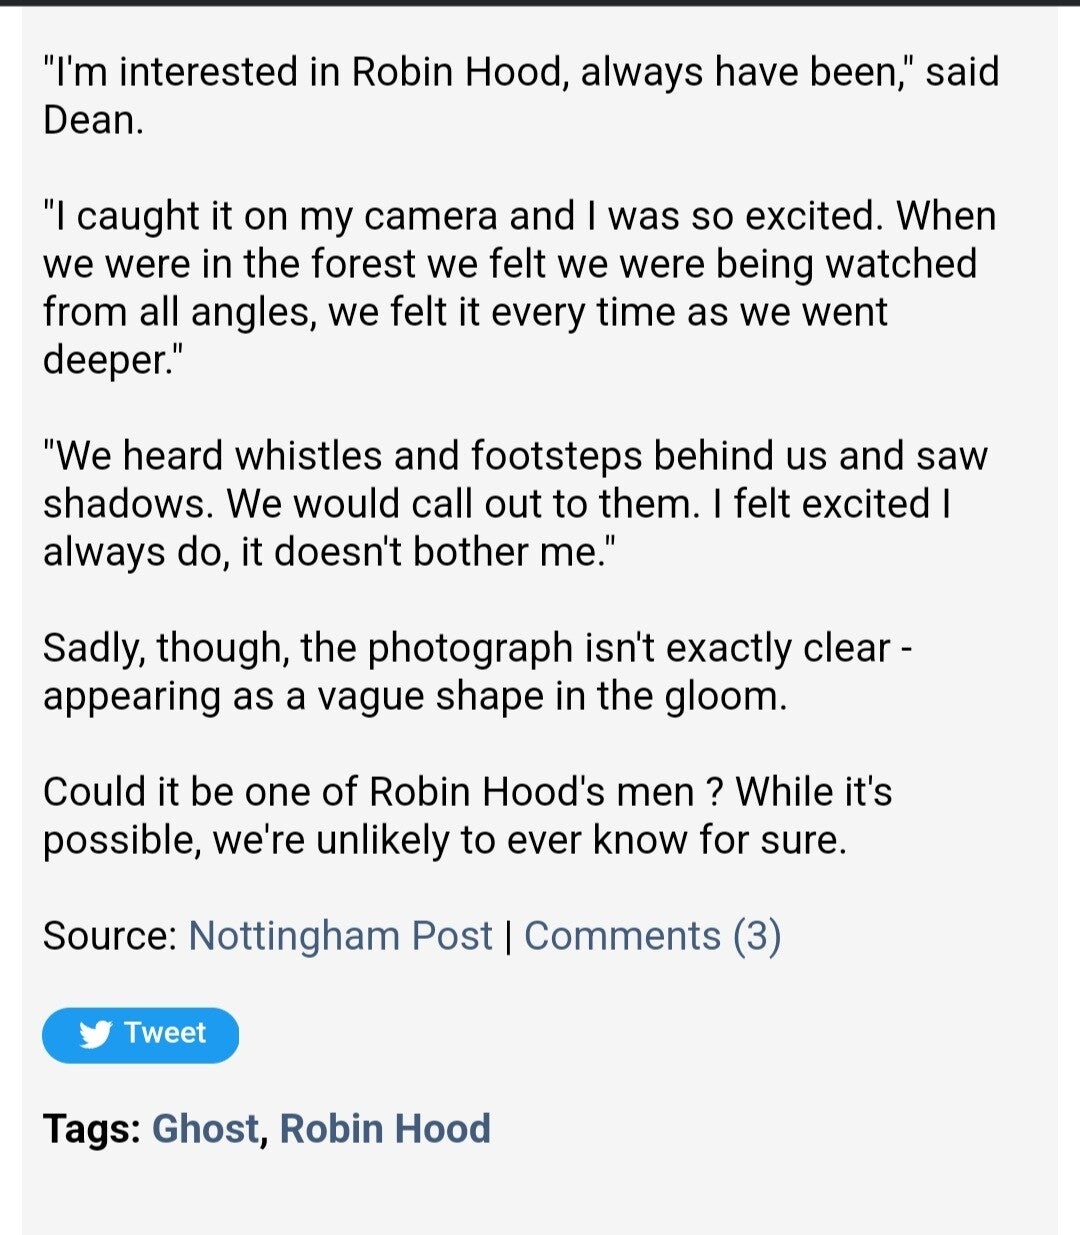Click the Twitter bird icon

tap(95, 1034)
